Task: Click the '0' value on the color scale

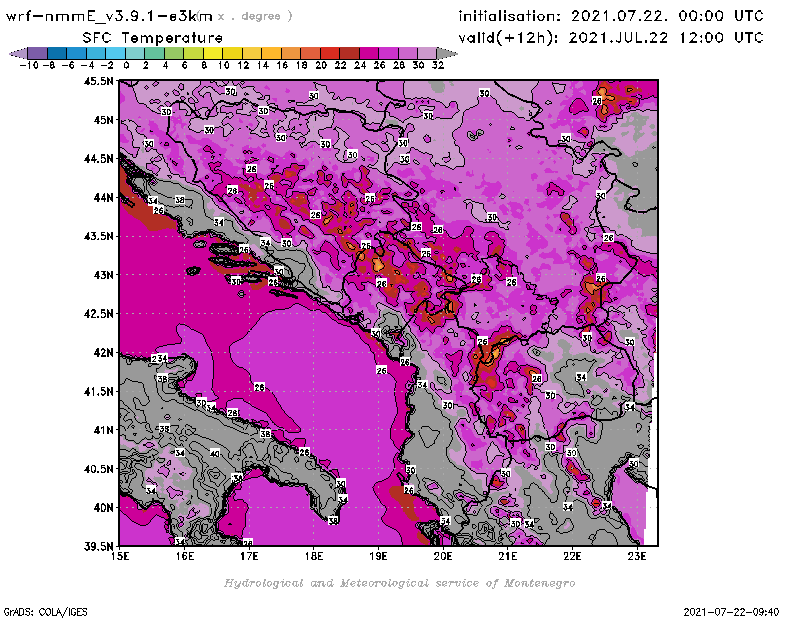Action: click(126, 66)
